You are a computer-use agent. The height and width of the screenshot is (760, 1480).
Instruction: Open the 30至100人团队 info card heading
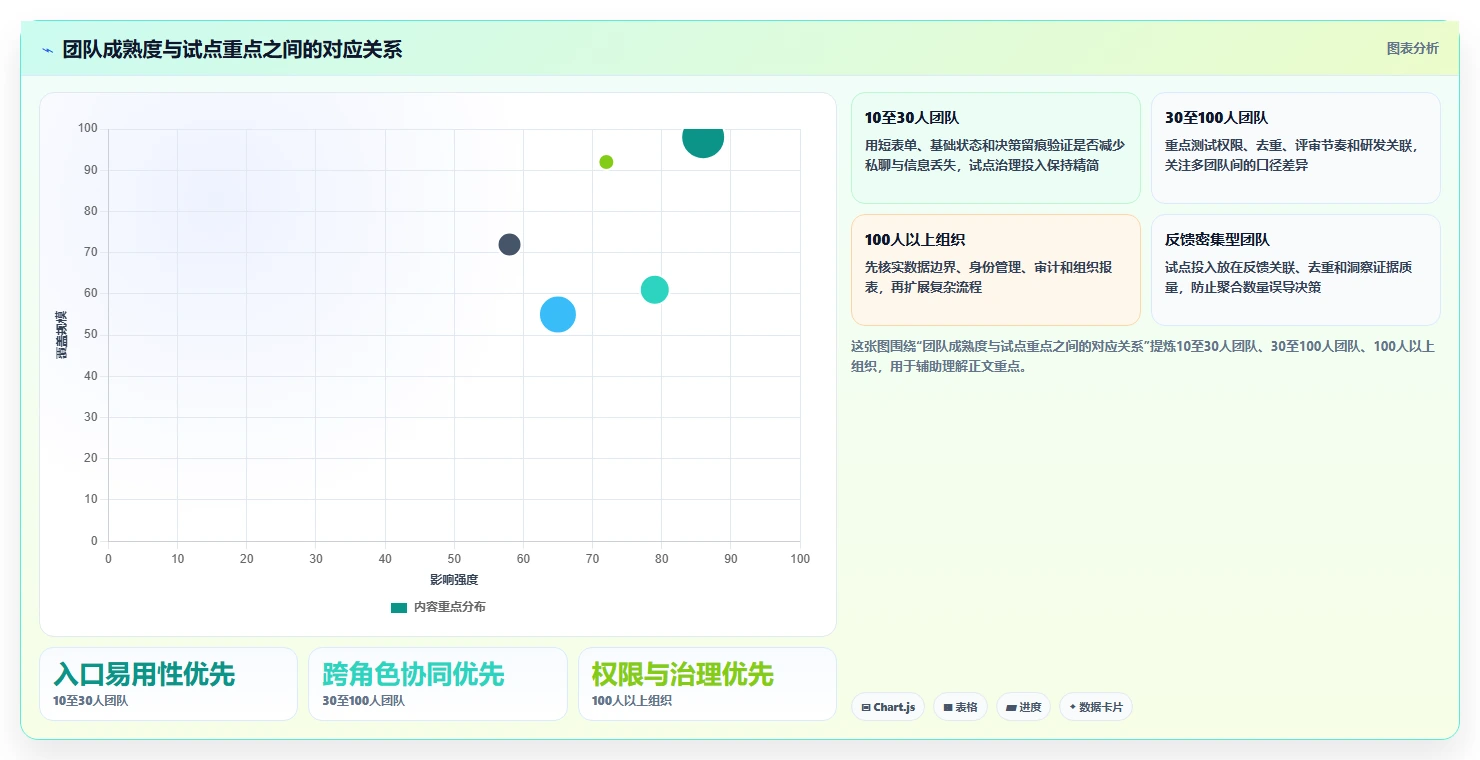pos(1216,118)
